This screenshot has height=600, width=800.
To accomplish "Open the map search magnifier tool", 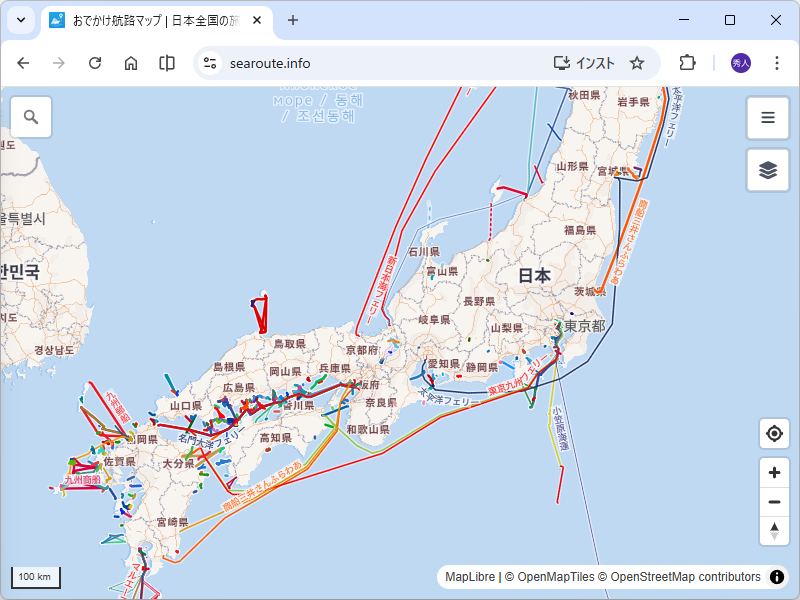I will coord(30,117).
